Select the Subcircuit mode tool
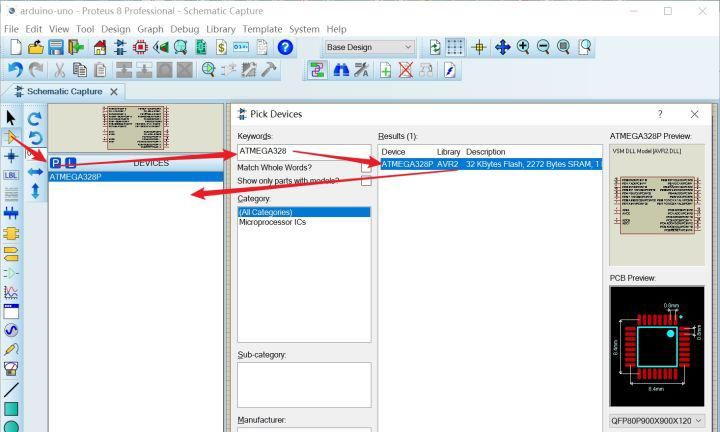Viewport: 720px width, 432px height. (11, 233)
